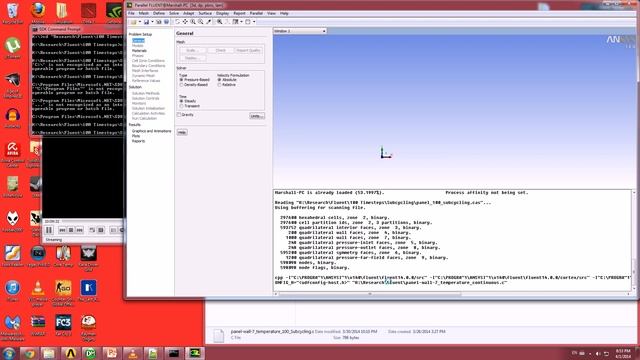Viewport: 640px width, 360px height.
Task: Select Boundary Conditions in navigation tree
Action: (149, 66)
